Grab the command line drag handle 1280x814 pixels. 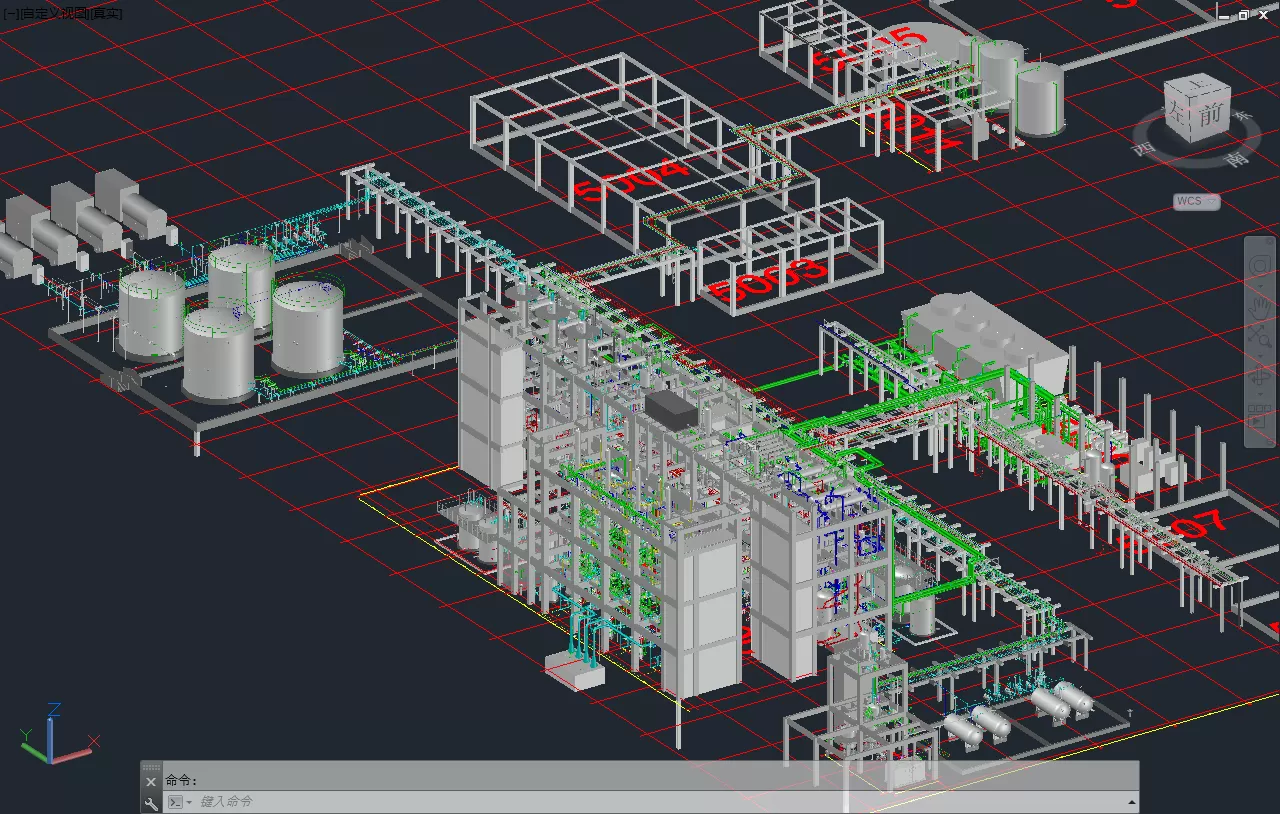[x=151, y=767]
